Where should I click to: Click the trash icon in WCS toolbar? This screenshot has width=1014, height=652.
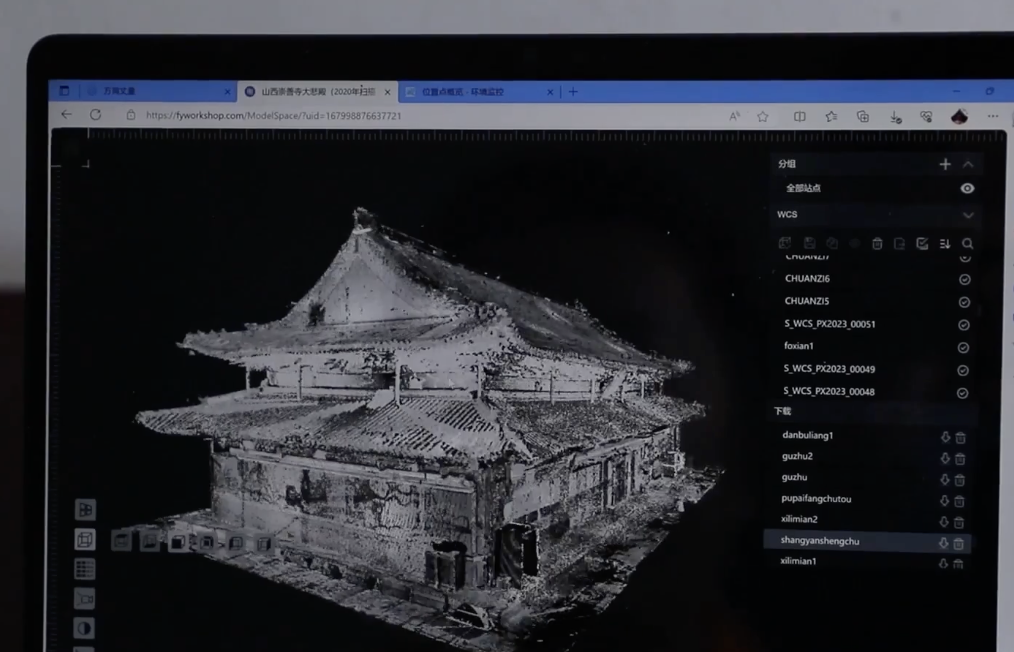(877, 243)
